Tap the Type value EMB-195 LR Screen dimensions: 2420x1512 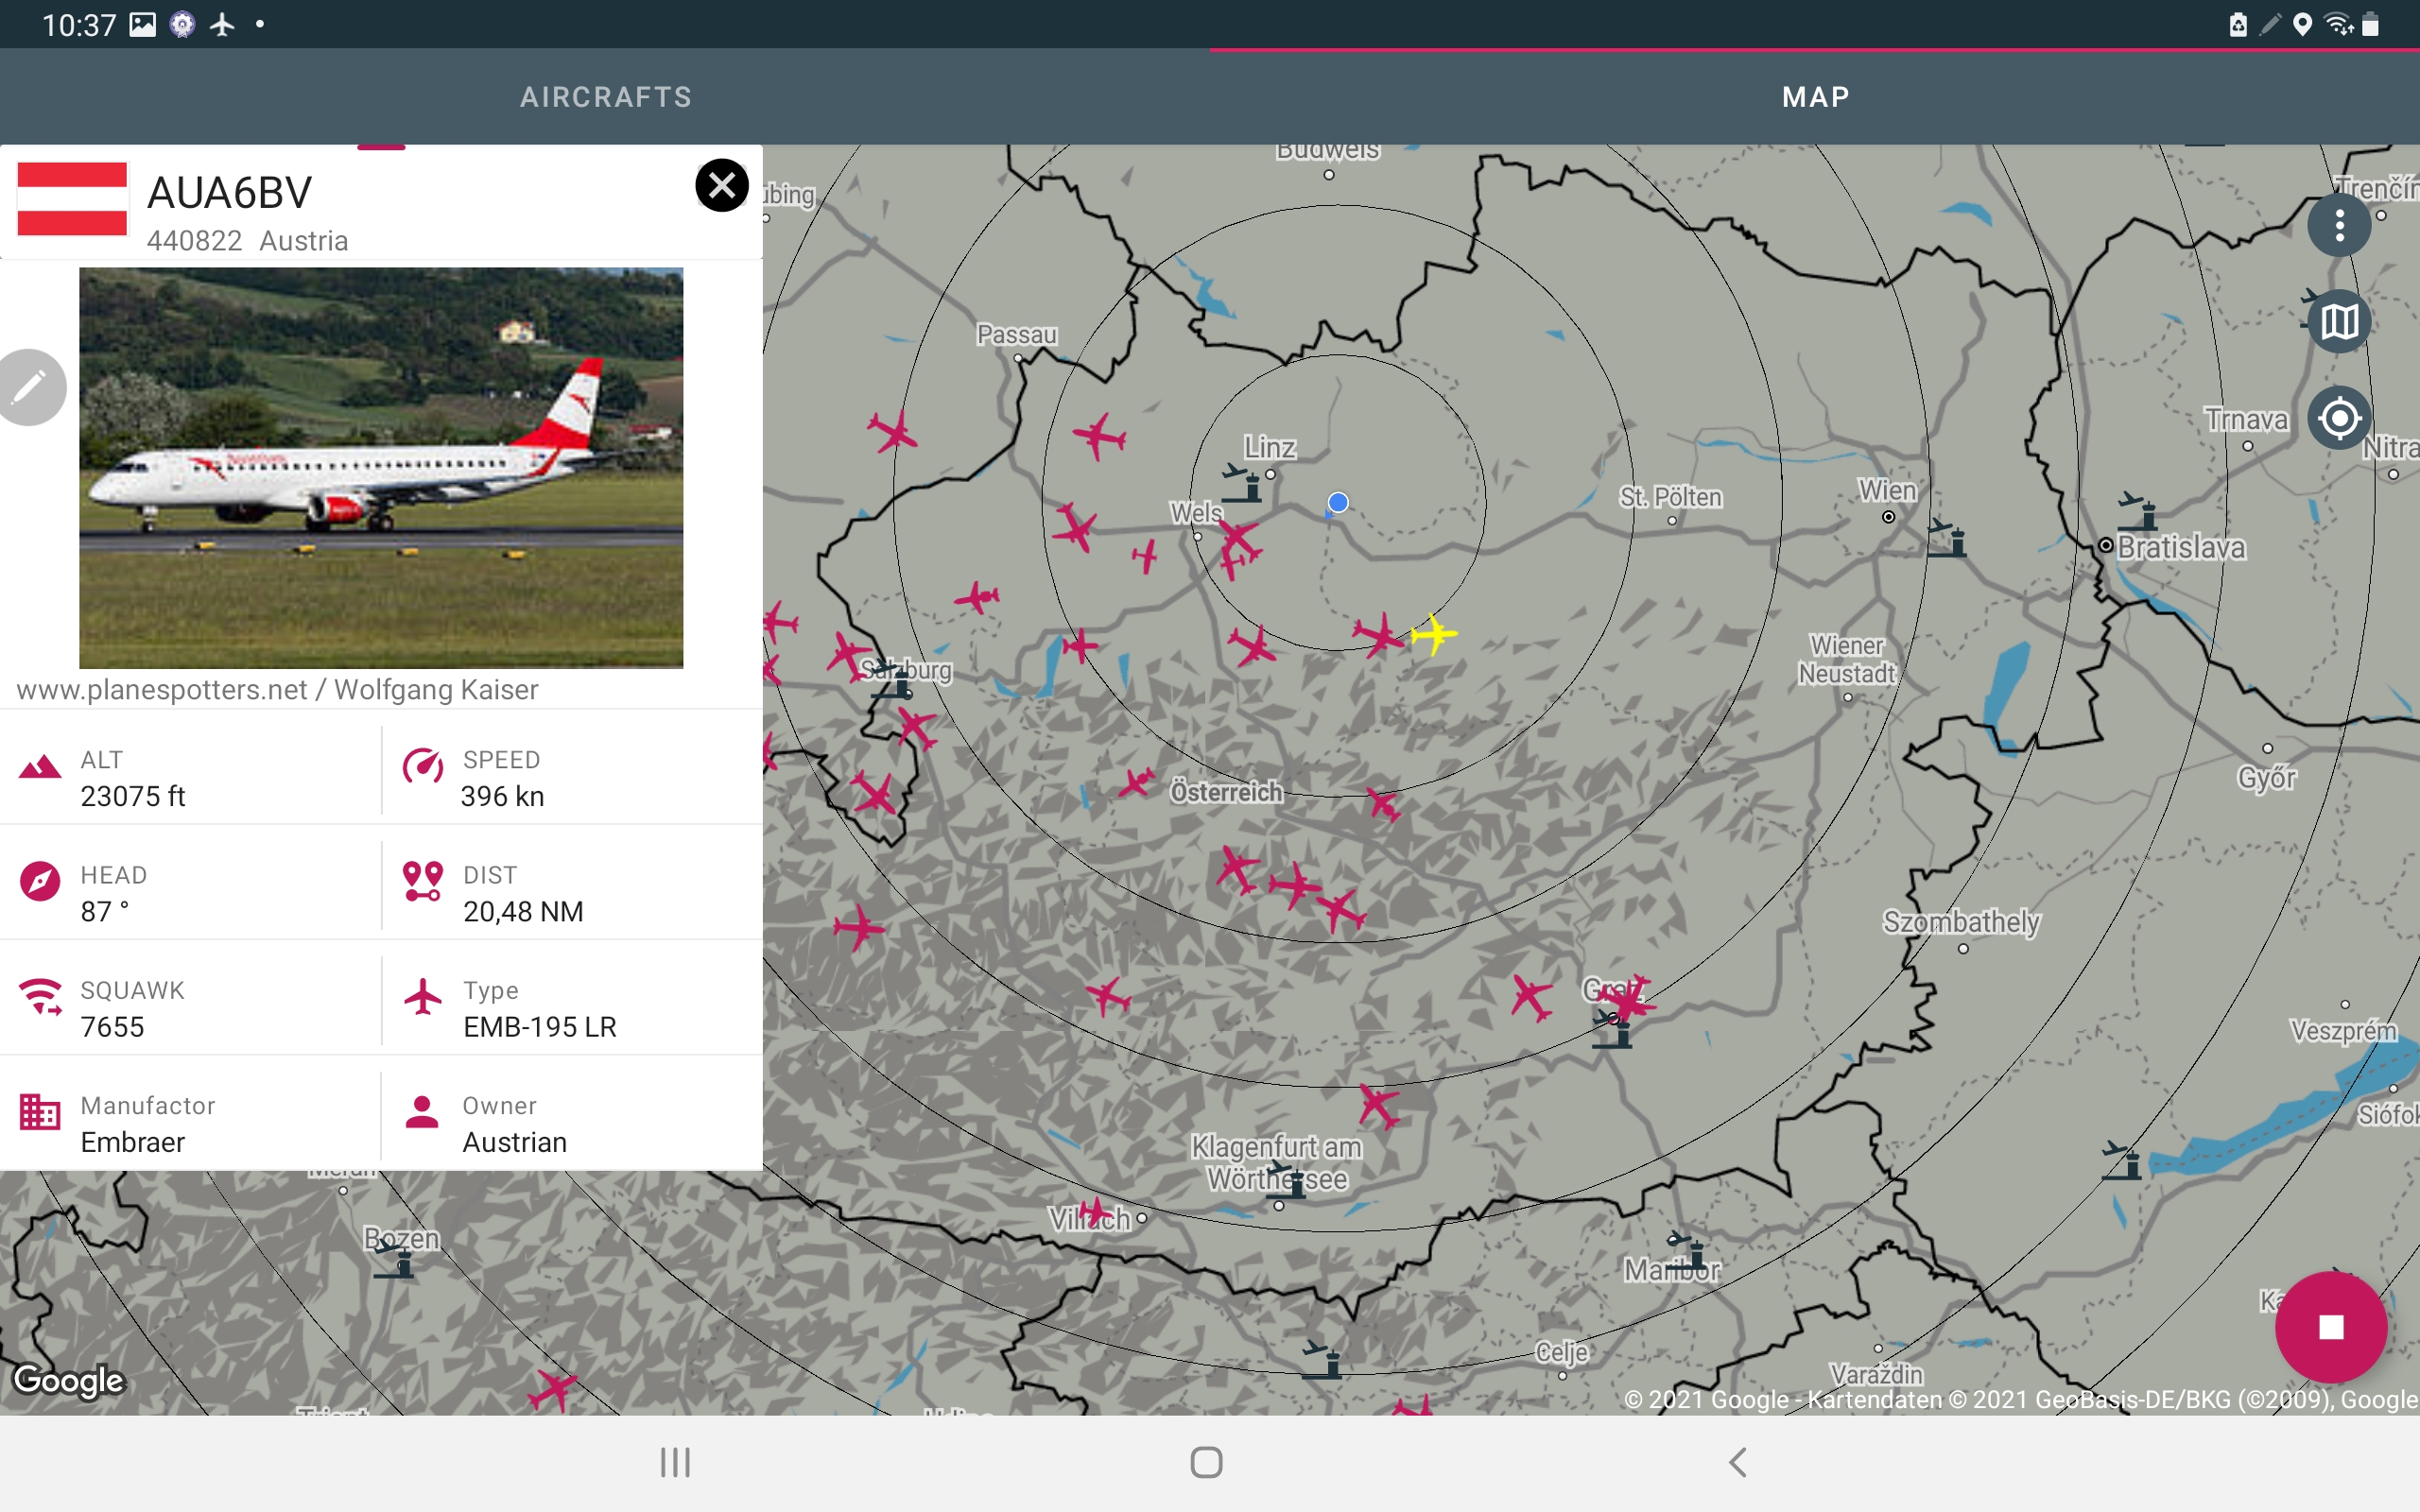click(x=539, y=1027)
